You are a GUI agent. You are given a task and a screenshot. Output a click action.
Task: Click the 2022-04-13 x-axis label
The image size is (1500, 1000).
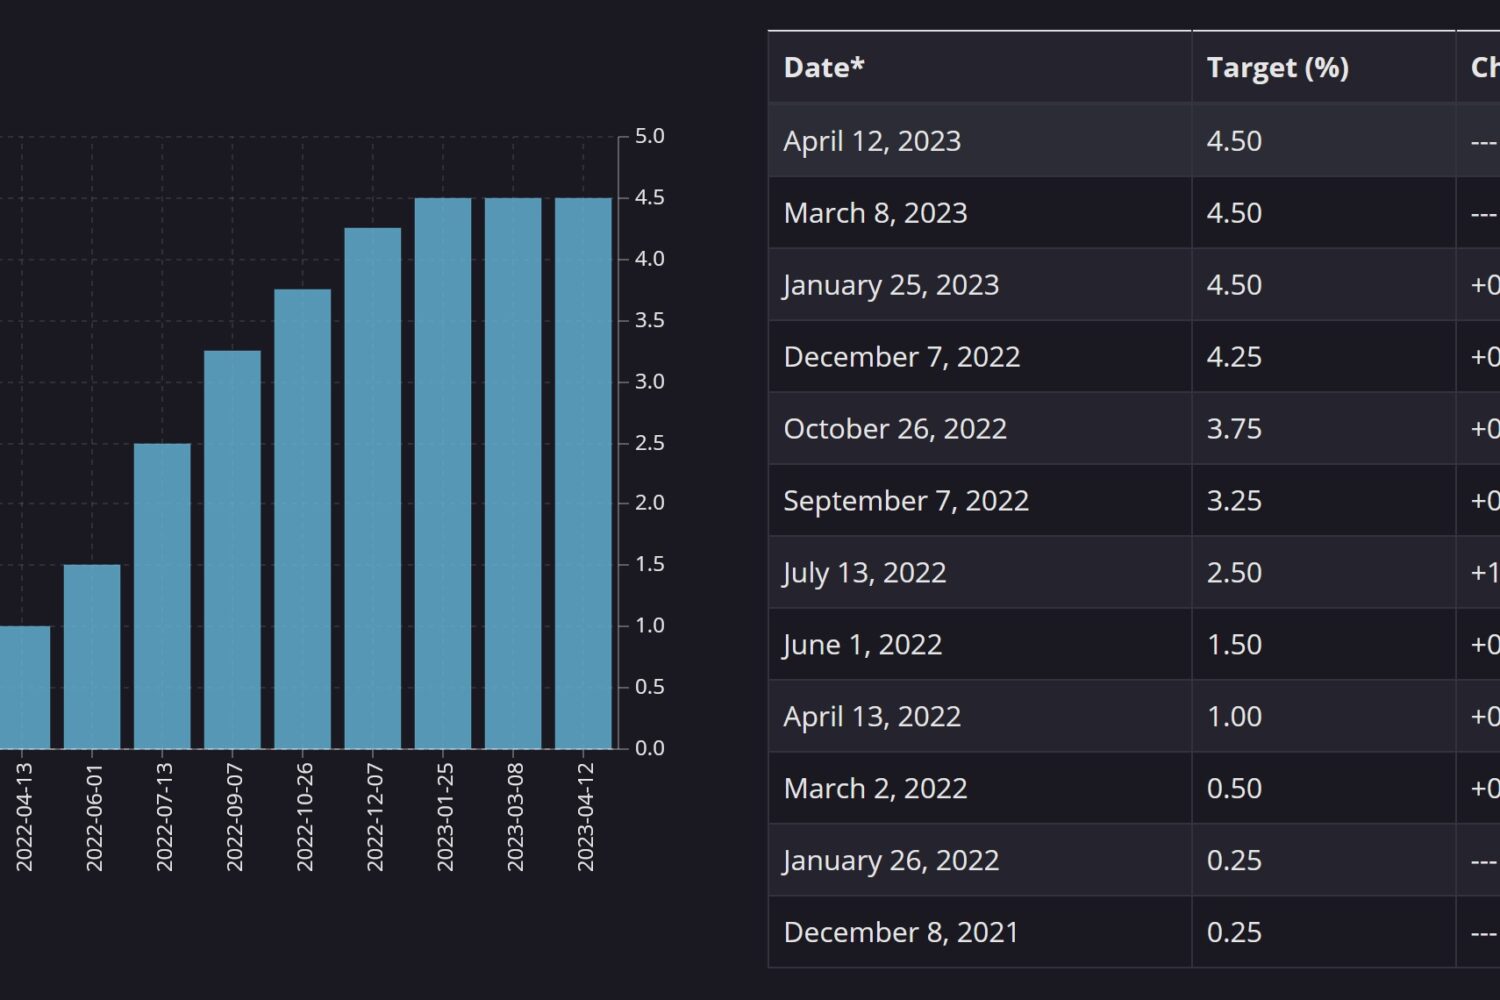(x=24, y=817)
